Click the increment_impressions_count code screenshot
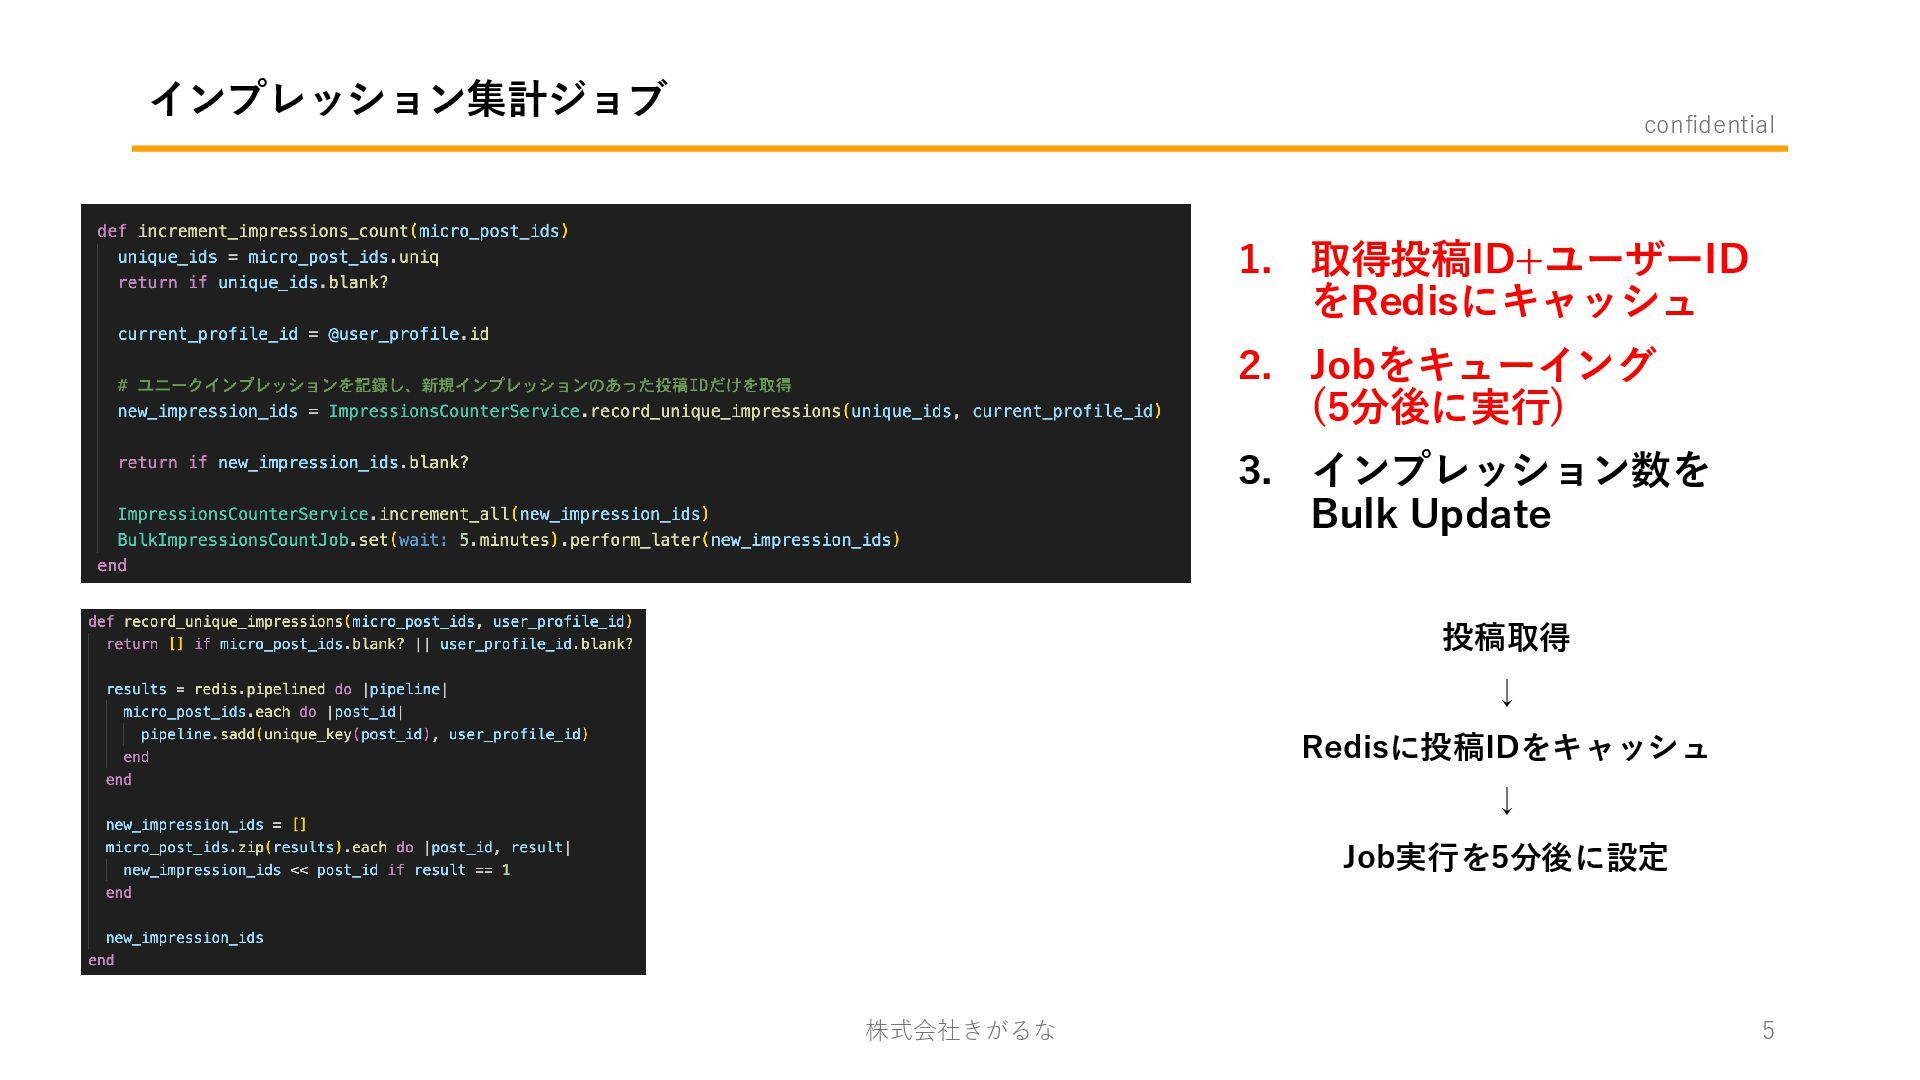The height and width of the screenshot is (1080, 1920). (635, 393)
